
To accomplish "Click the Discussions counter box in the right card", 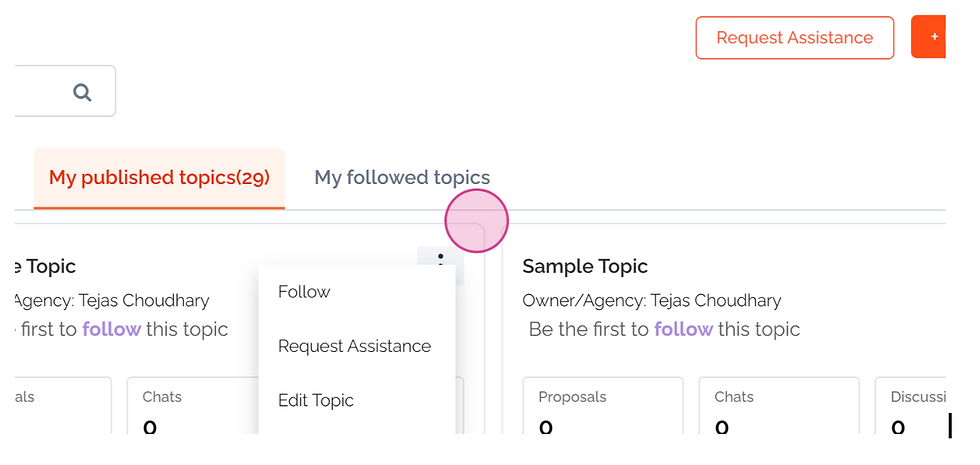I will pos(910,405).
